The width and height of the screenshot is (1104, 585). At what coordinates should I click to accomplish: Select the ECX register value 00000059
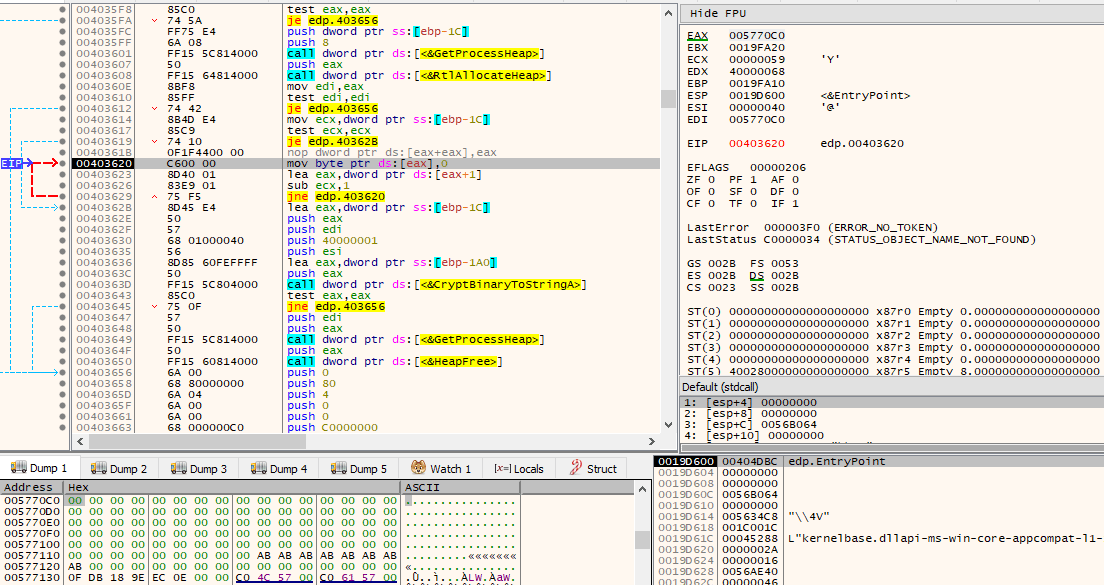[757, 59]
